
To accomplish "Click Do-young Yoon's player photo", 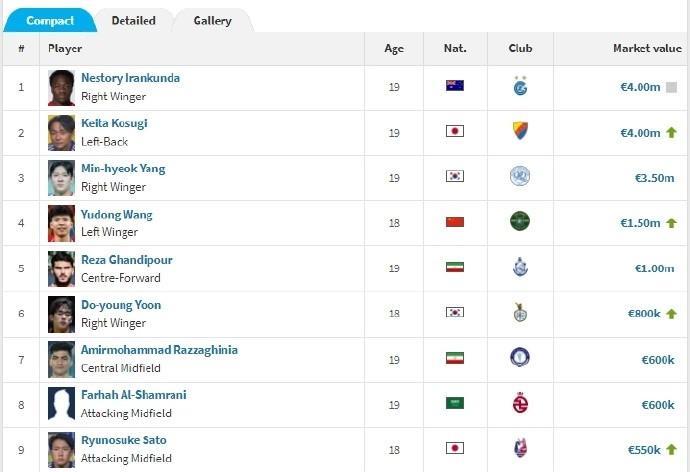I will pyautogui.click(x=61, y=314).
